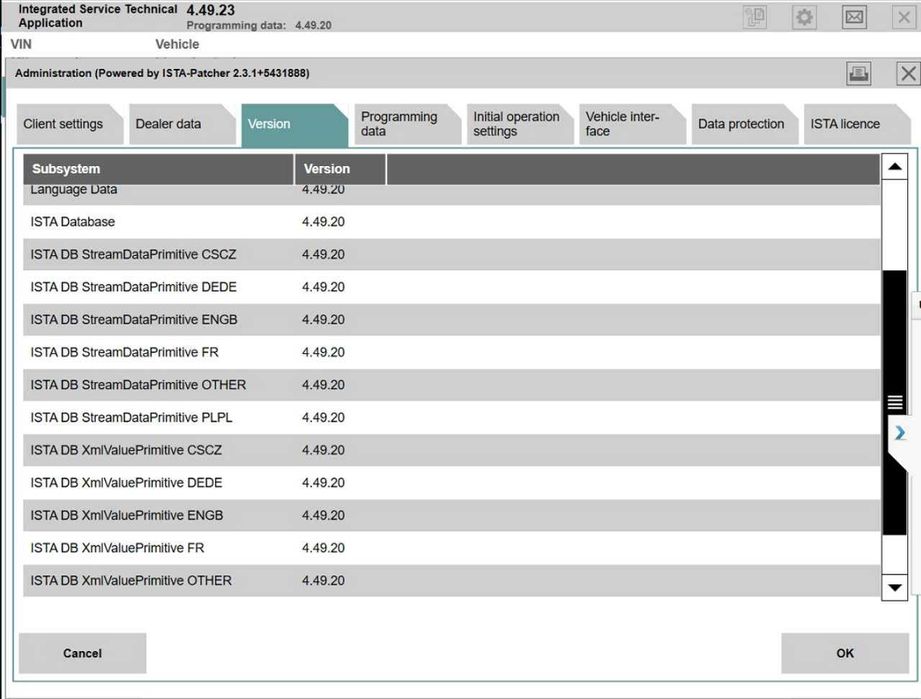
Task: Select ISTA DB XmlValuePrimitive CSCZ row
Action: [452, 450]
